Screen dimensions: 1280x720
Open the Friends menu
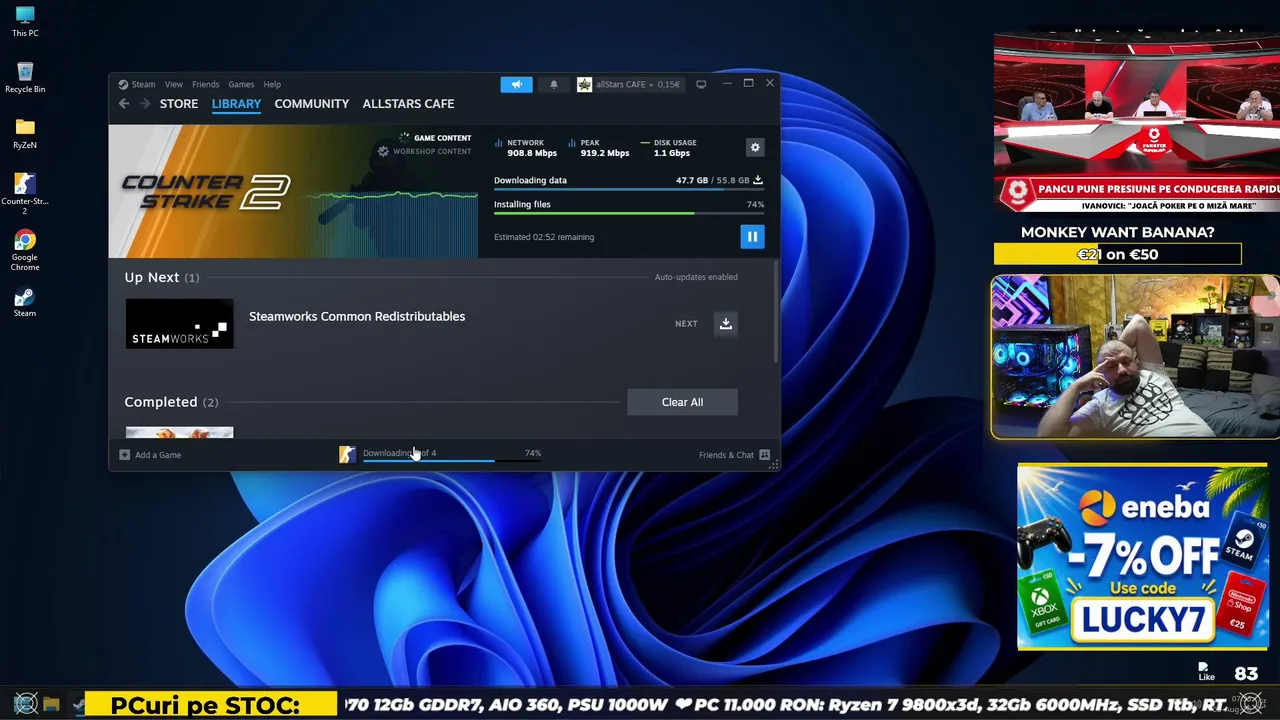tap(206, 85)
